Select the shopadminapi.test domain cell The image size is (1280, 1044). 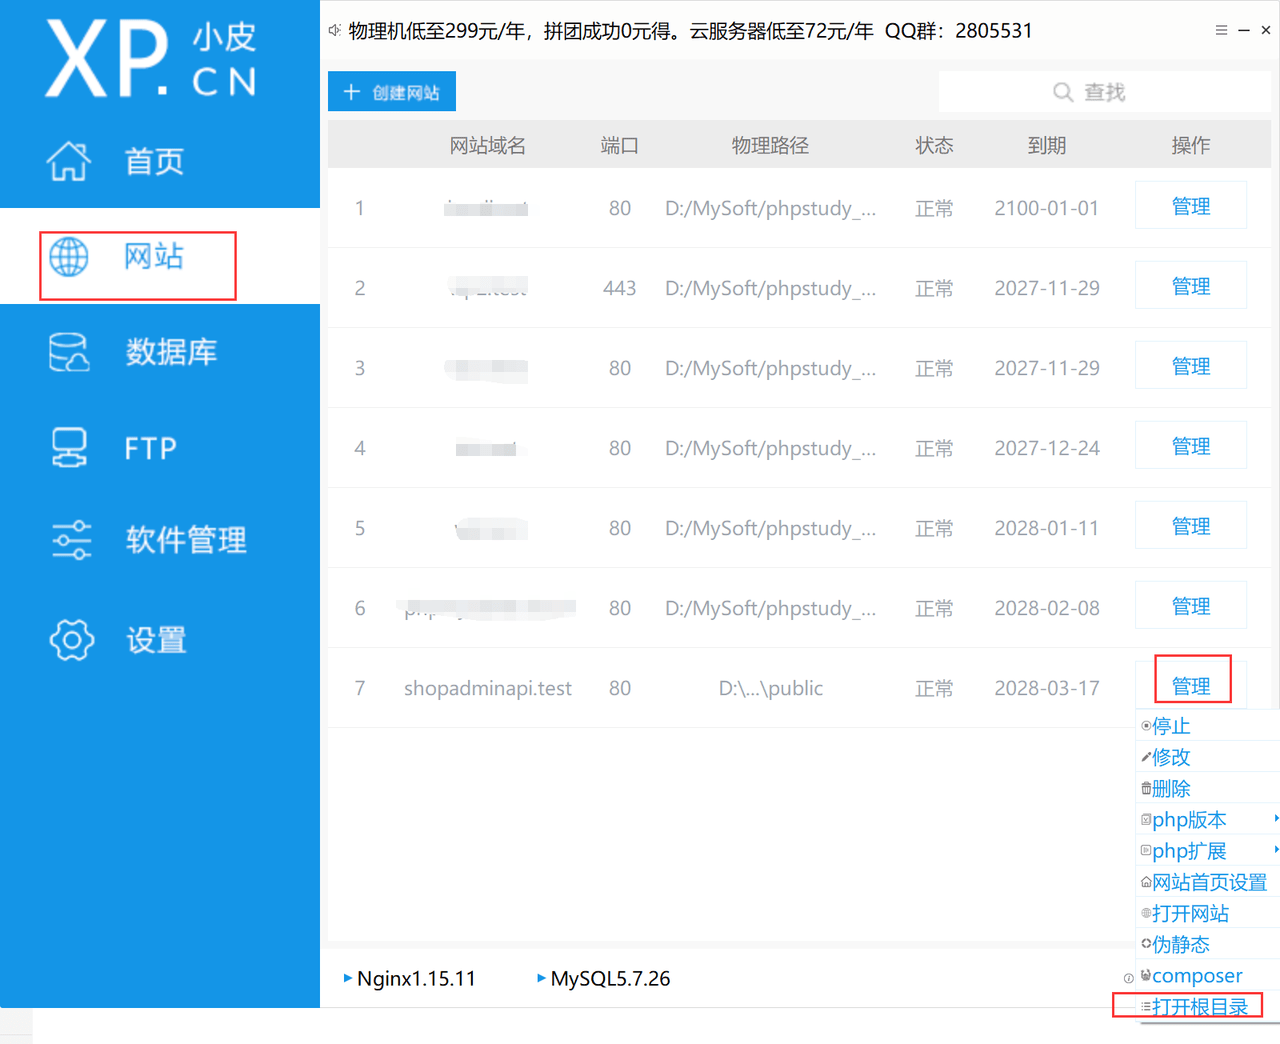pyautogui.click(x=488, y=688)
